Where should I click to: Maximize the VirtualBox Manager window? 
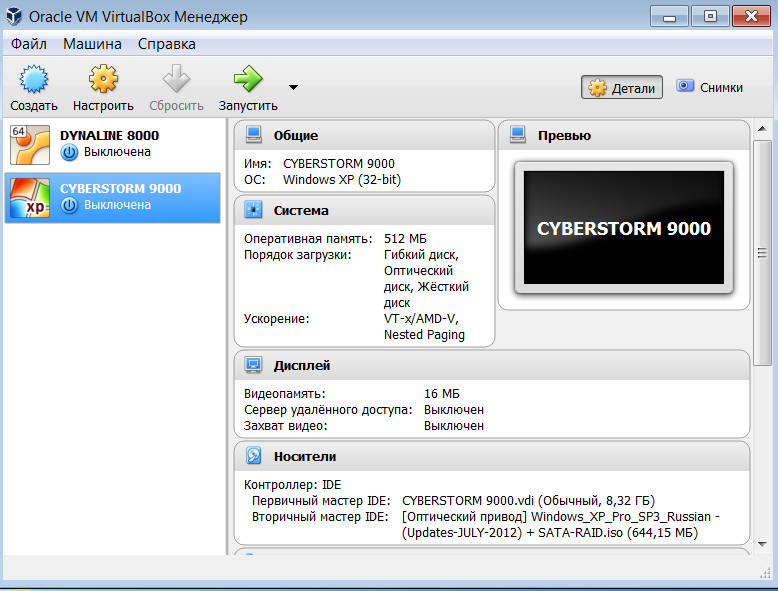point(710,16)
